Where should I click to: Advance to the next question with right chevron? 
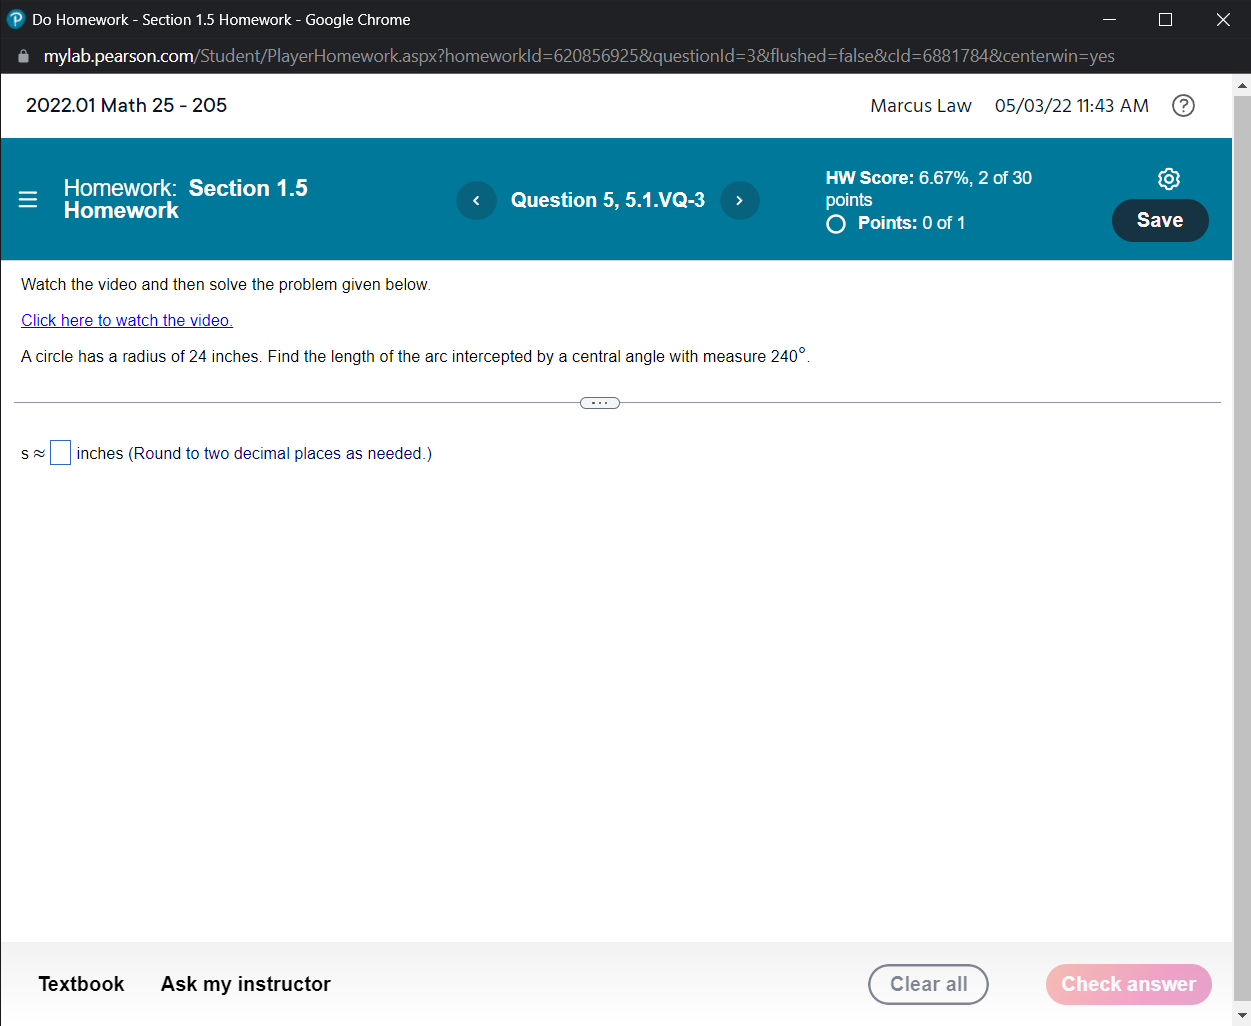(740, 200)
